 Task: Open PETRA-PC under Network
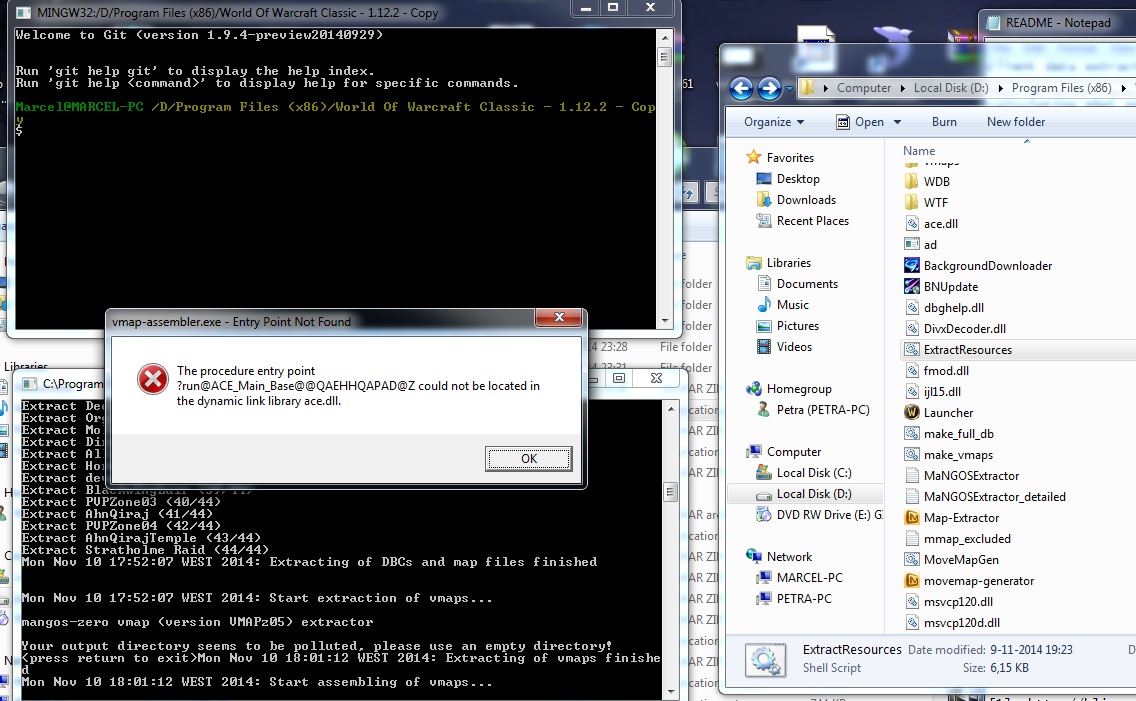(x=803, y=598)
